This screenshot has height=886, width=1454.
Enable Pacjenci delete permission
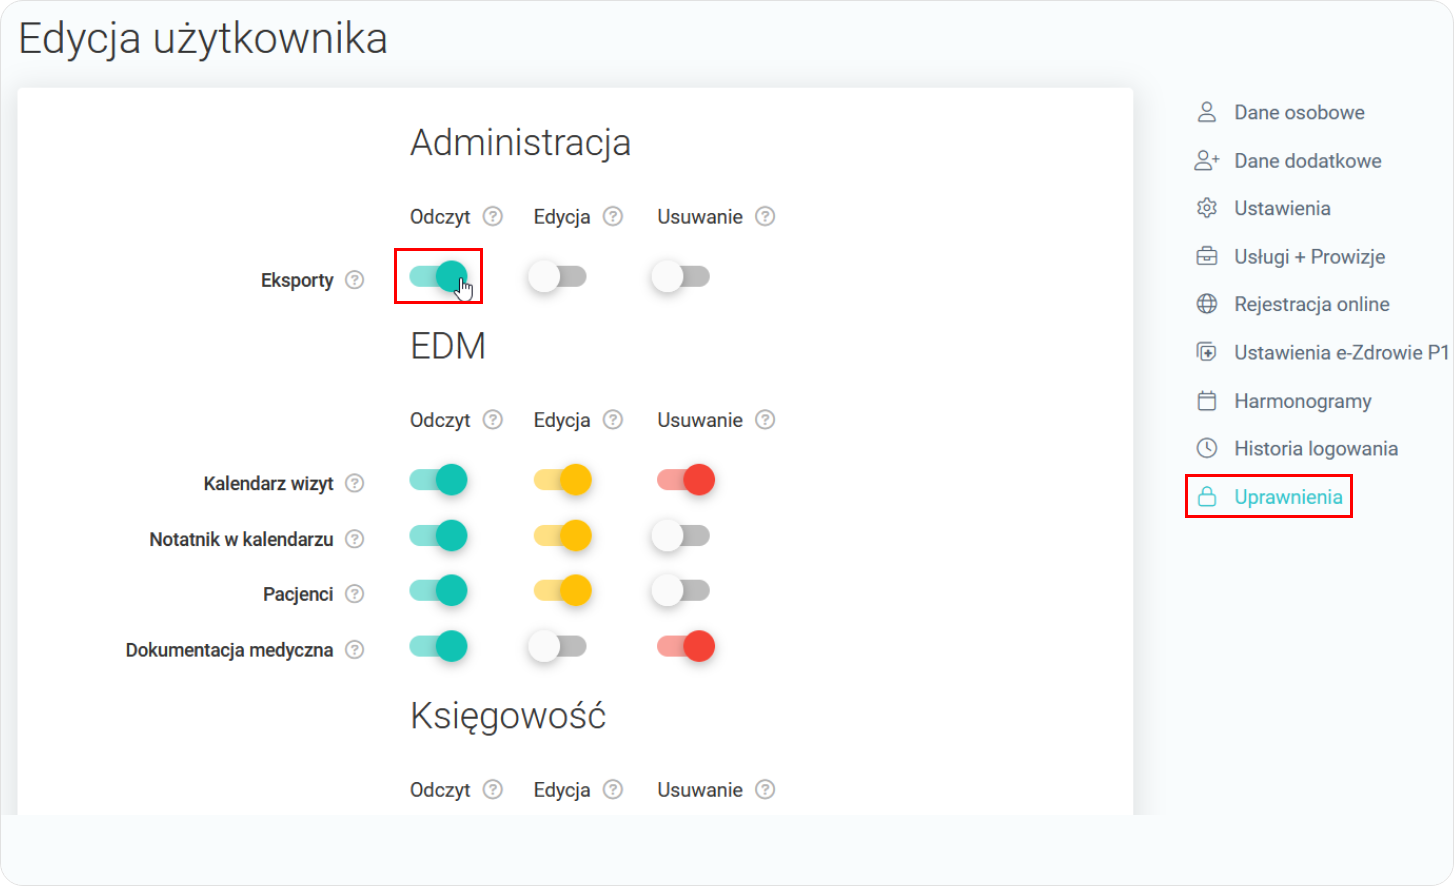681,591
